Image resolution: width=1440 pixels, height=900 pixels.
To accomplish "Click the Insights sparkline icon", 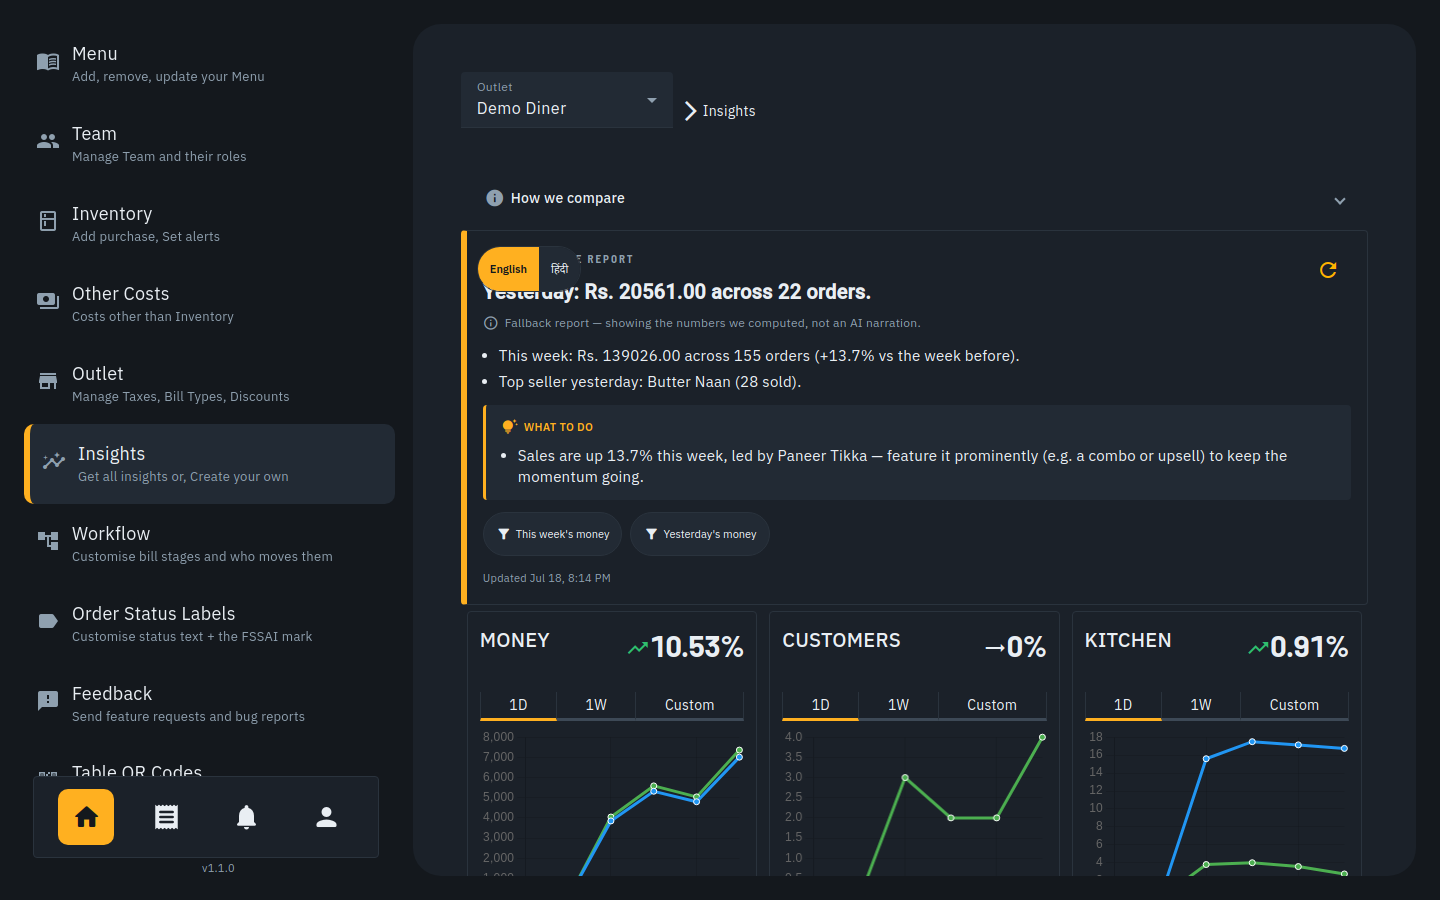I will point(54,461).
